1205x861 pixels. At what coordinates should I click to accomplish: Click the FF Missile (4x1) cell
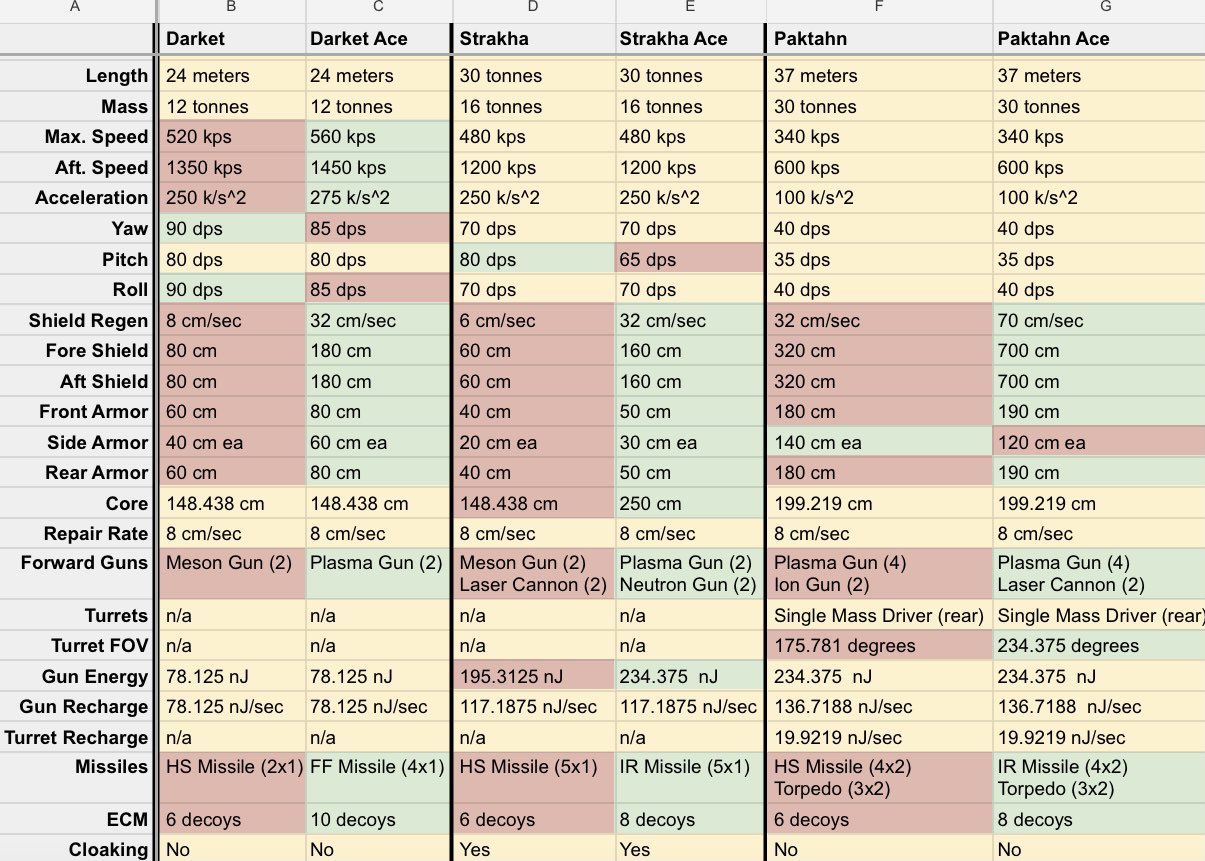click(x=378, y=768)
